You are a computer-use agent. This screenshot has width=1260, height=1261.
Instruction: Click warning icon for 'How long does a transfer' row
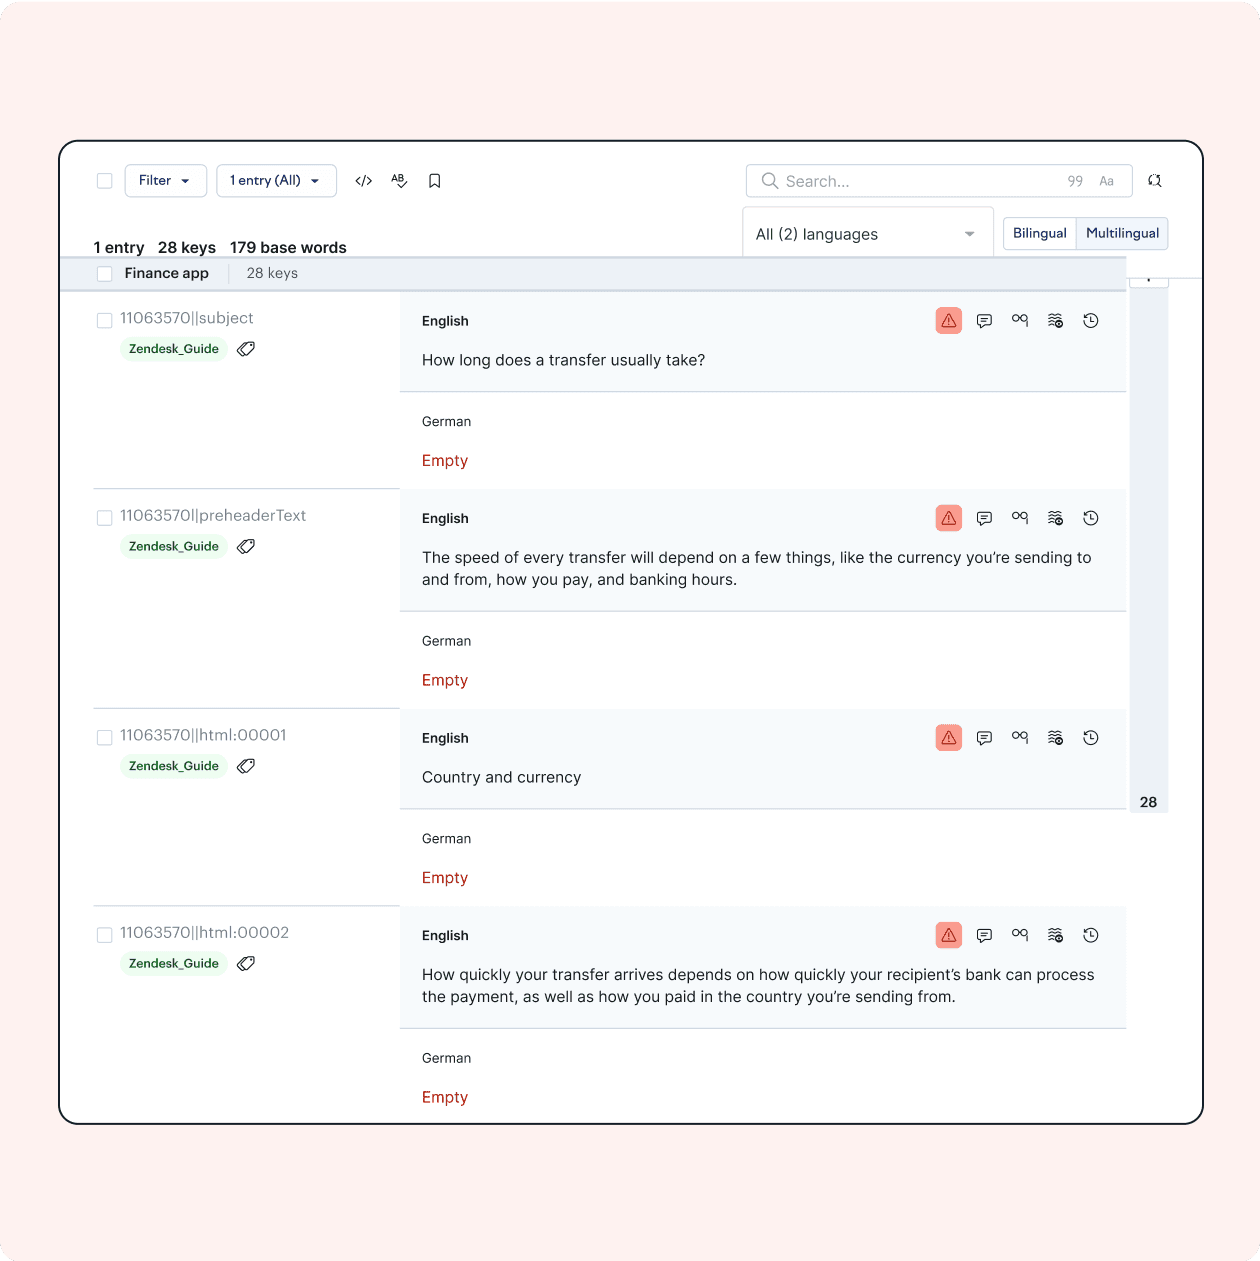click(948, 321)
